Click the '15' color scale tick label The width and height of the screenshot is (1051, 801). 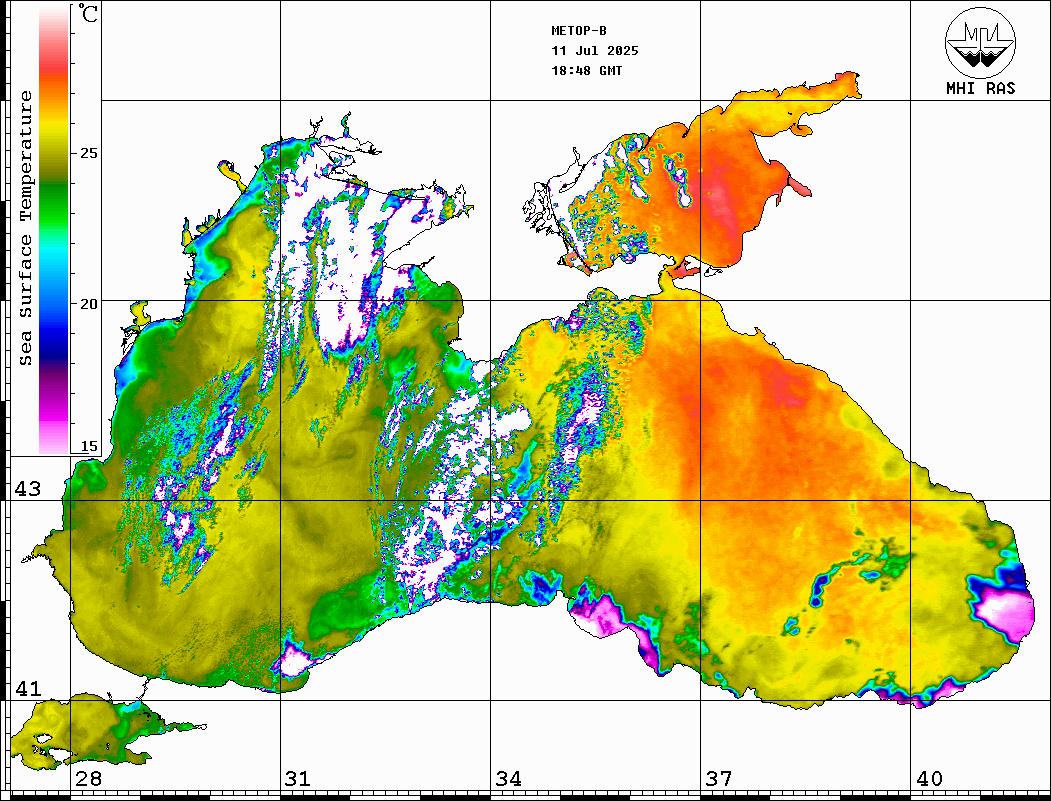tap(88, 446)
